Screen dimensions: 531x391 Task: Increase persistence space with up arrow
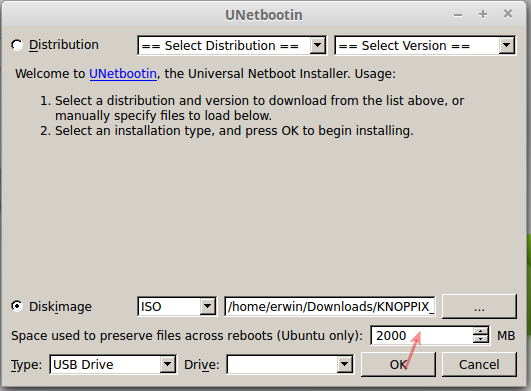[x=481, y=331]
